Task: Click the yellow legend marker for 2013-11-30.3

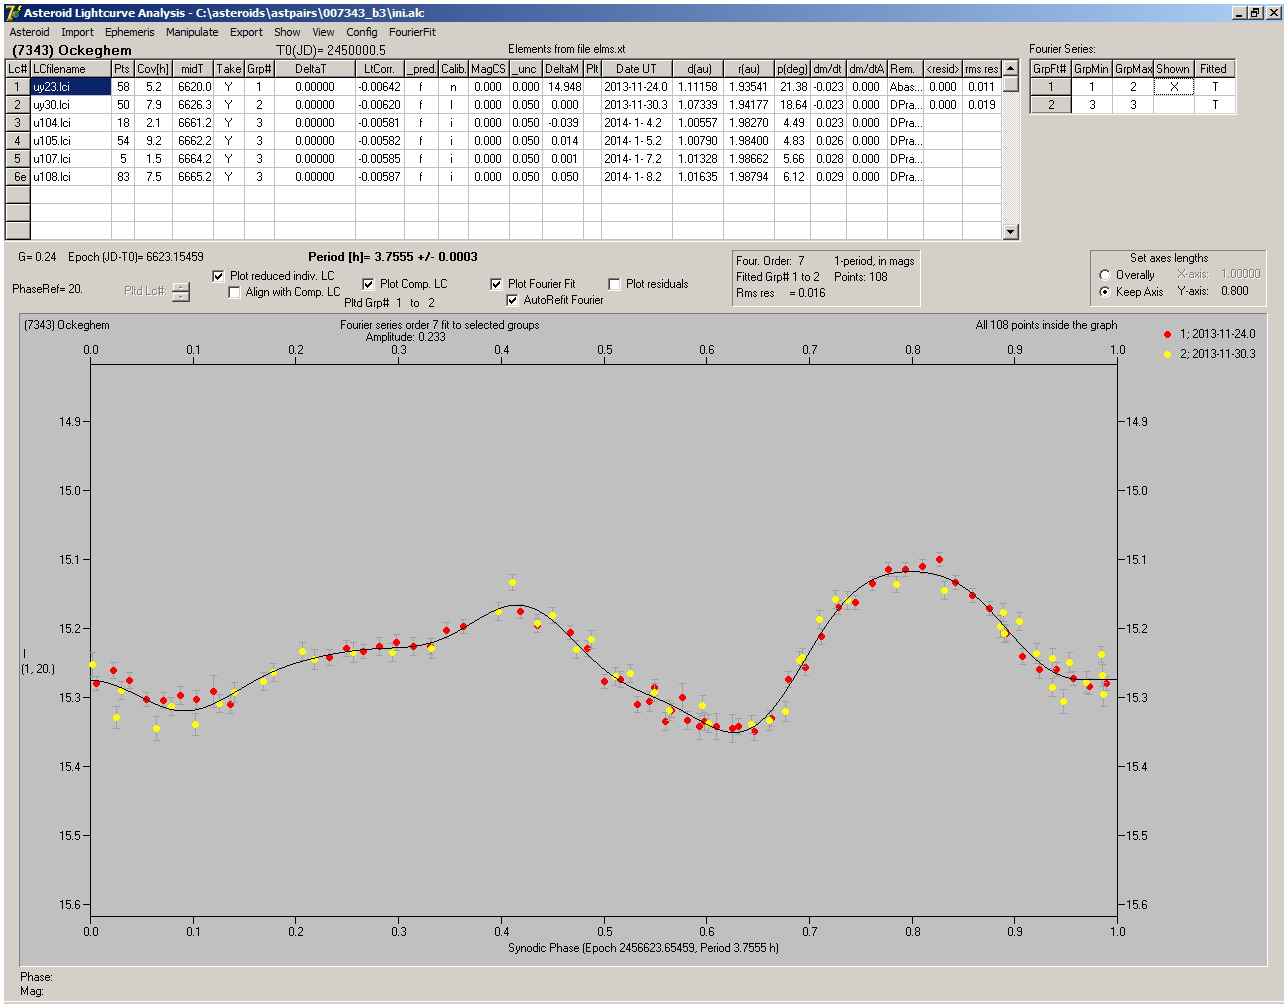Action: pyautogui.click(x=1167, y=354)
